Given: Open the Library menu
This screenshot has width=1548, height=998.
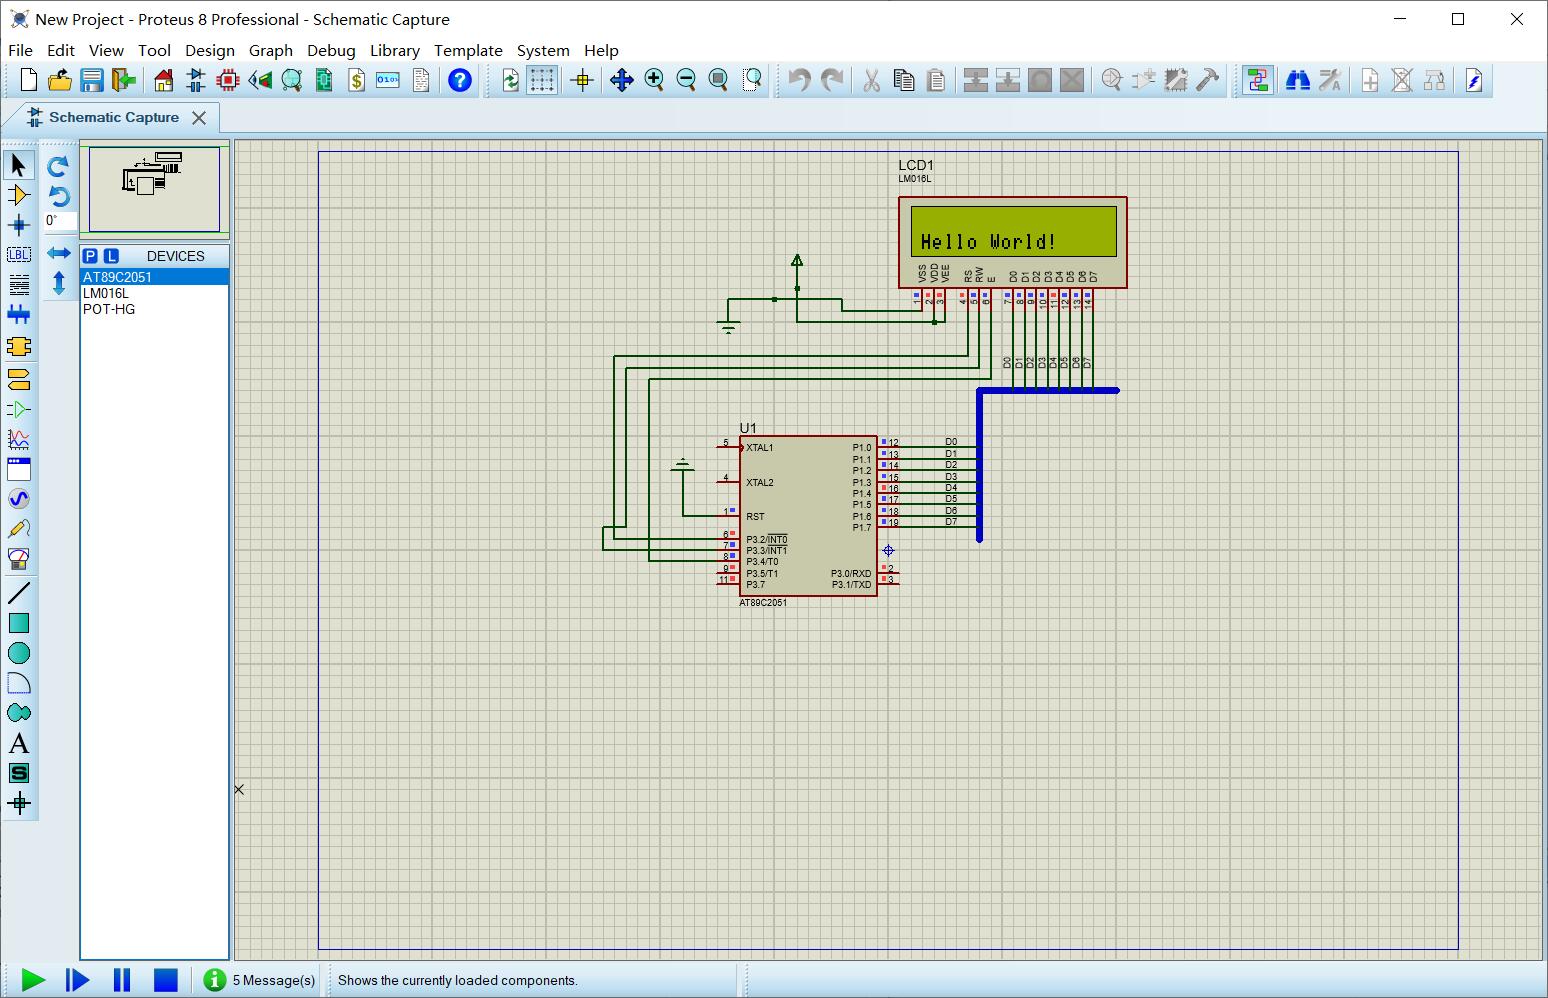Looking at the screenshot, I should tap(395, 50).
